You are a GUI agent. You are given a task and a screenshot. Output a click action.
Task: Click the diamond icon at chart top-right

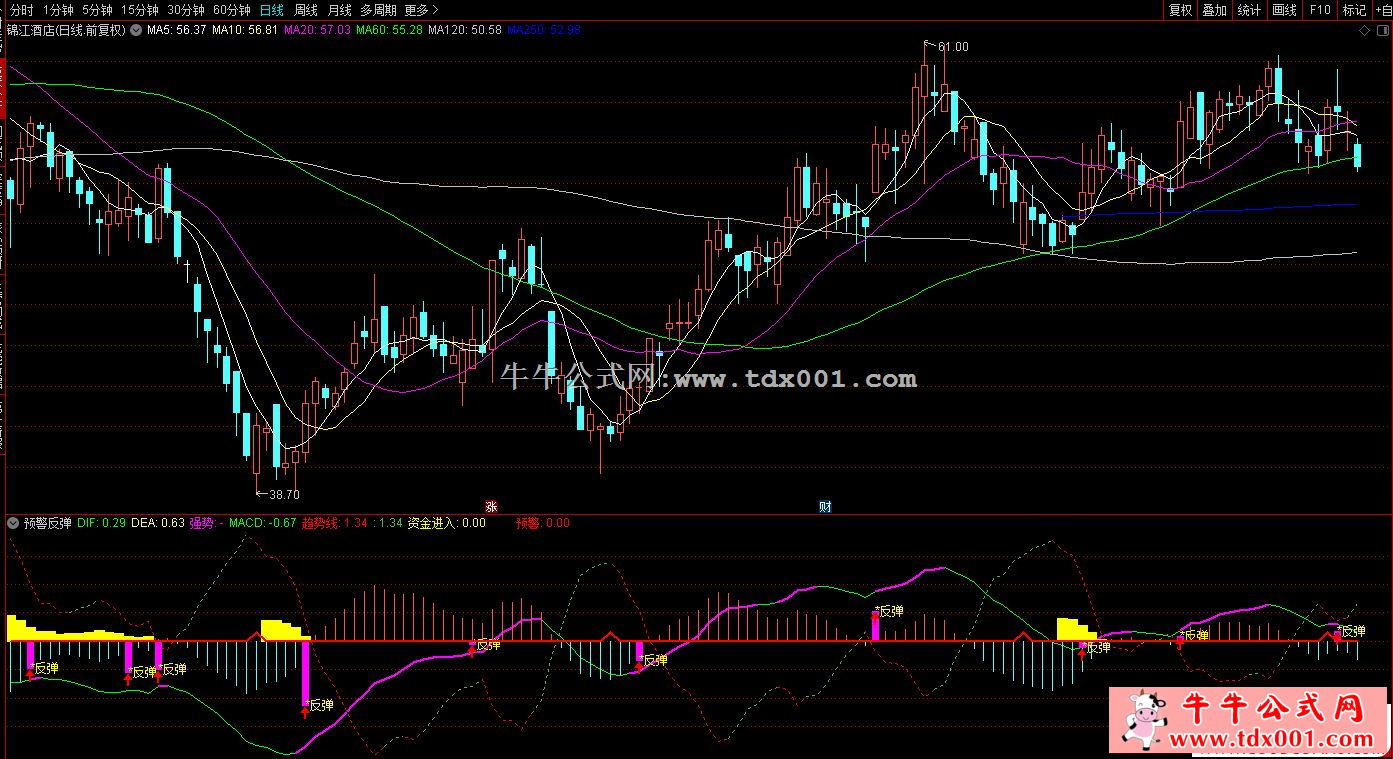[1364, 30]
